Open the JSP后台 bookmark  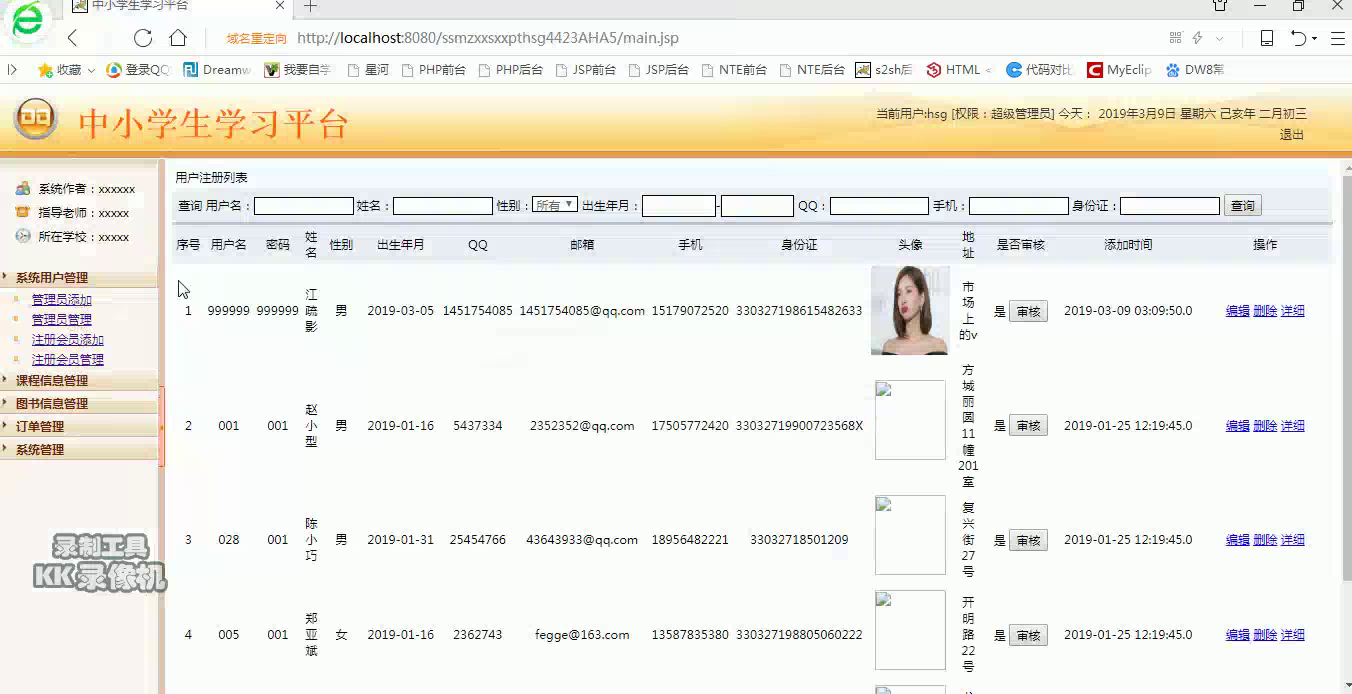[658, 70]
